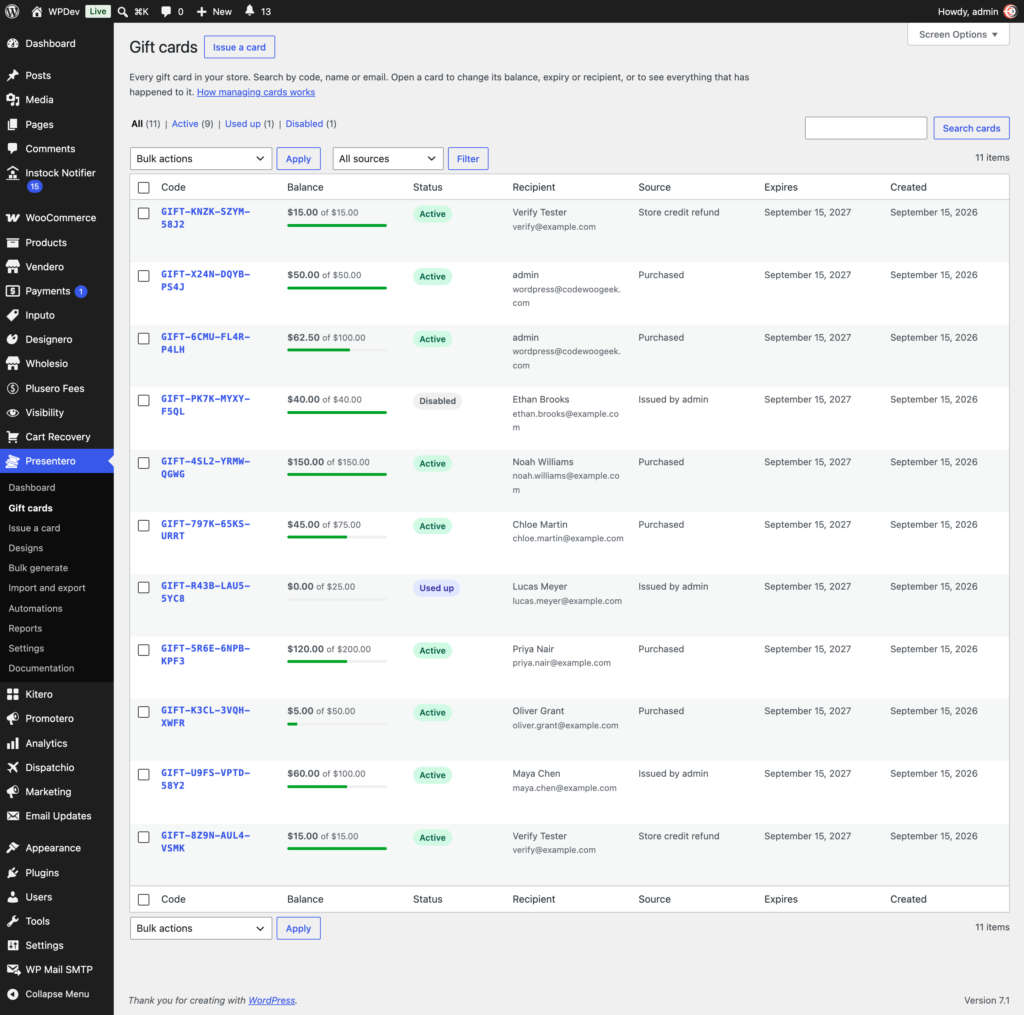Click the Search cards button

coord(971,128)
